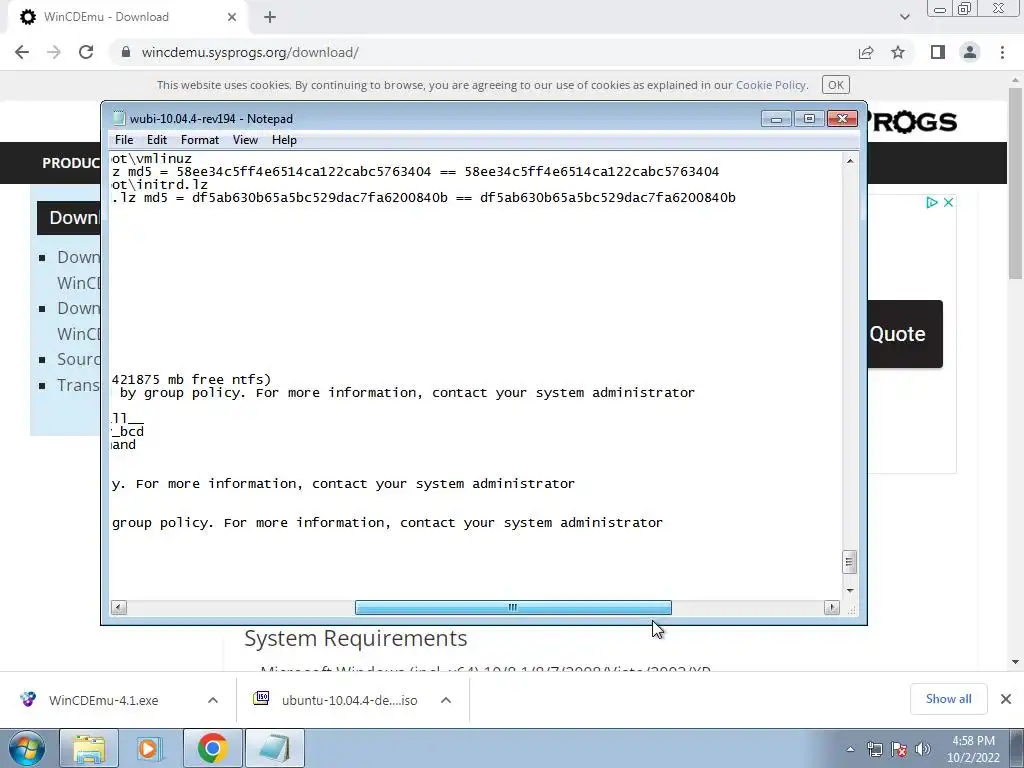Open Chrome's side panel icon
This screenshot has height=768, width=1024.
click(x=938, y=52)
